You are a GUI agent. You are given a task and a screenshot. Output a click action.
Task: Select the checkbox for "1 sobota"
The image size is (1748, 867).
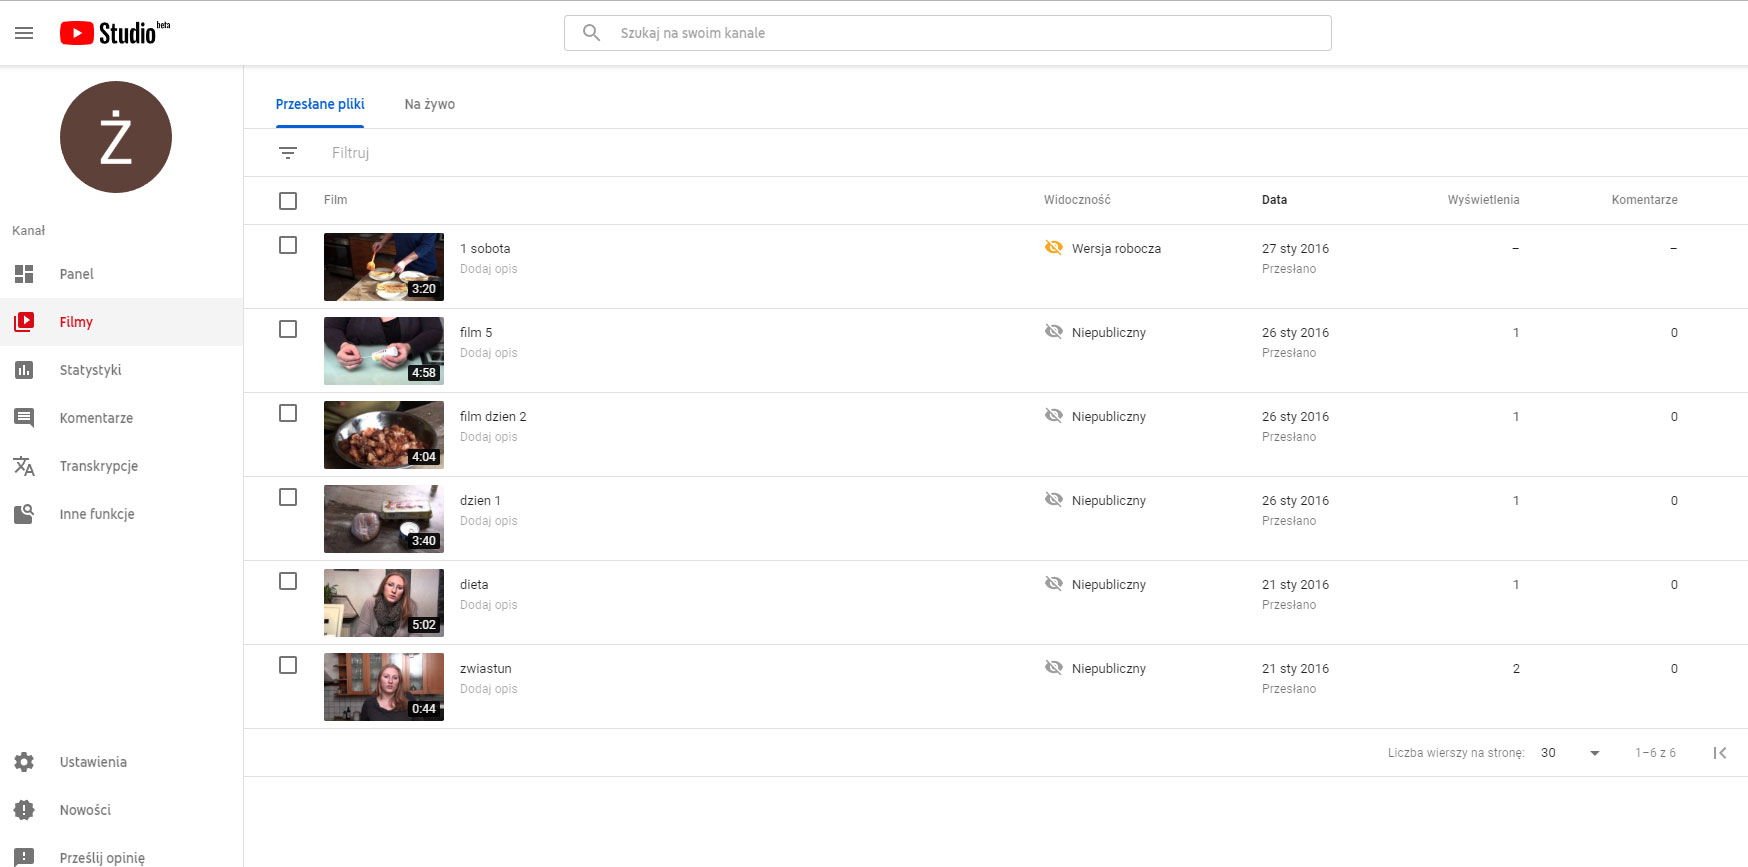288,245
